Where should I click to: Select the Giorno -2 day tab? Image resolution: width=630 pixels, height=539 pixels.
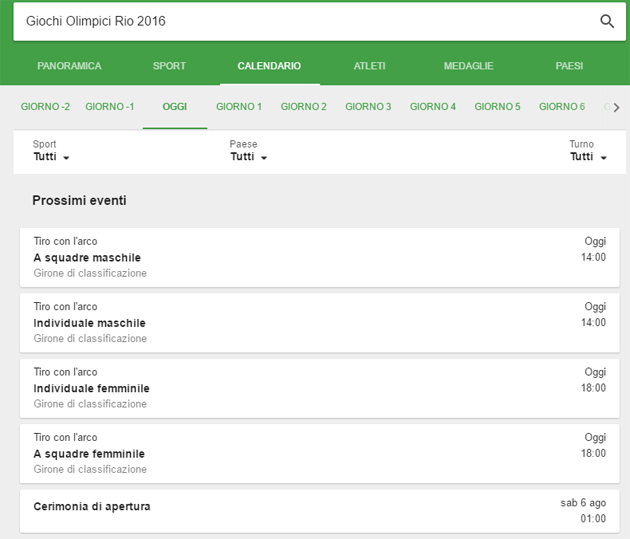(45, 107)
